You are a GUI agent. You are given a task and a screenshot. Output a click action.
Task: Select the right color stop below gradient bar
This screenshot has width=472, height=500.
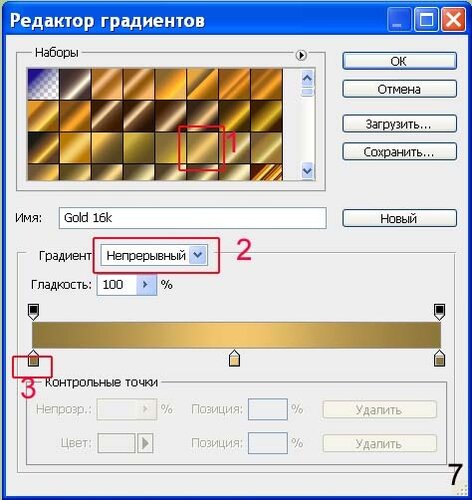click(439, 358)
